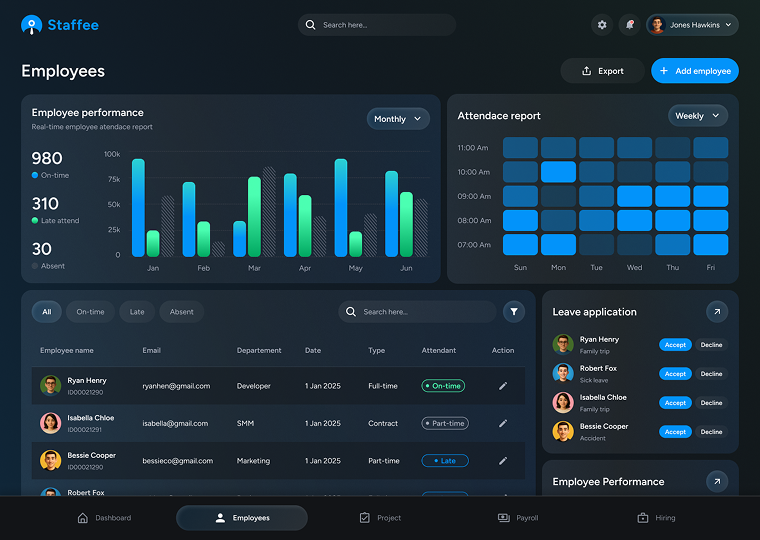
Task: Click isabella@gmail.com email cell
Action: 175,423
